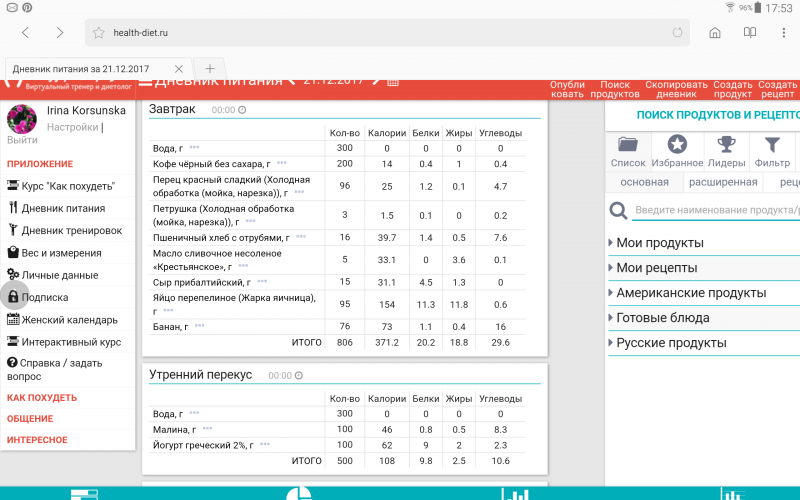Open browser bookmarks icon

pyautogui.click(x=749, y=32)
